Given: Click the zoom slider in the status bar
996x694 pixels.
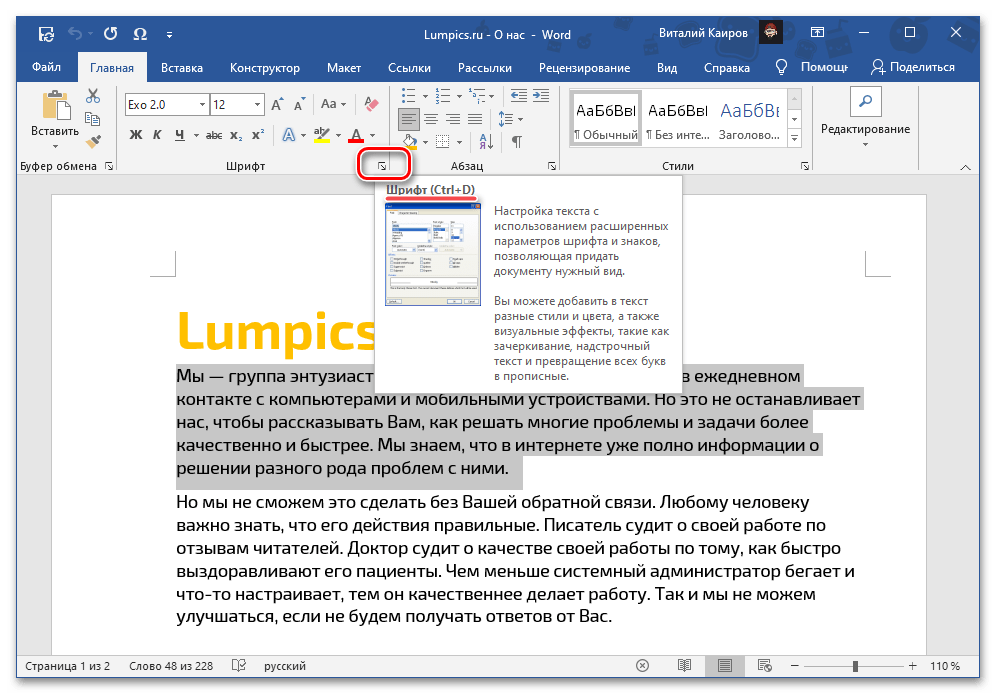Looking at the screenshot, I should [855, 666].
